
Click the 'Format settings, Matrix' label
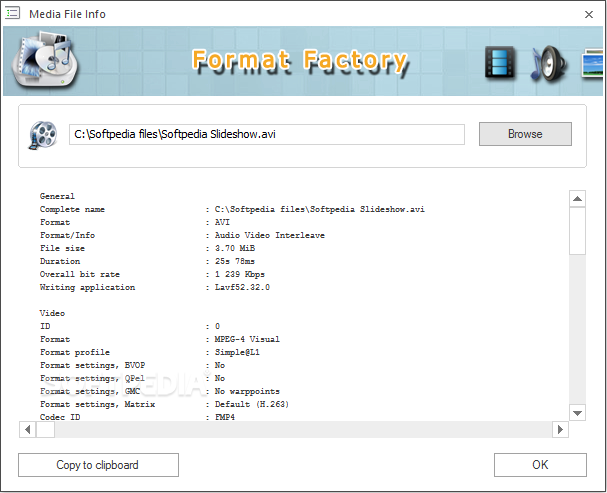[x=98, y=404]
